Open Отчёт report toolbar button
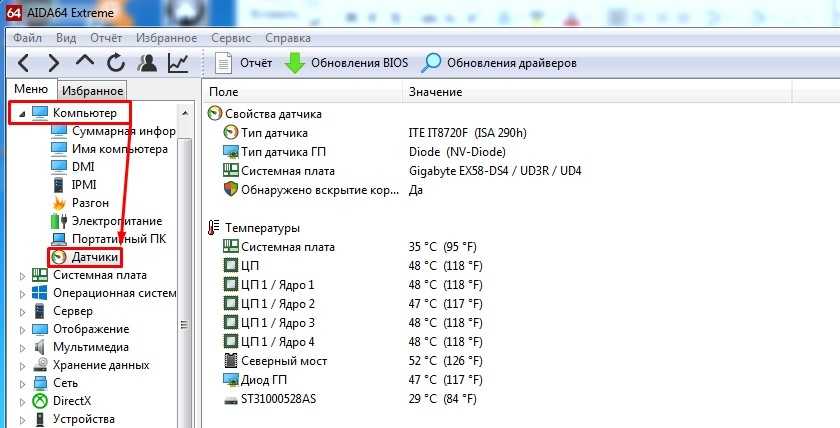This screenshot has width=840, height=428. [245, 63]
